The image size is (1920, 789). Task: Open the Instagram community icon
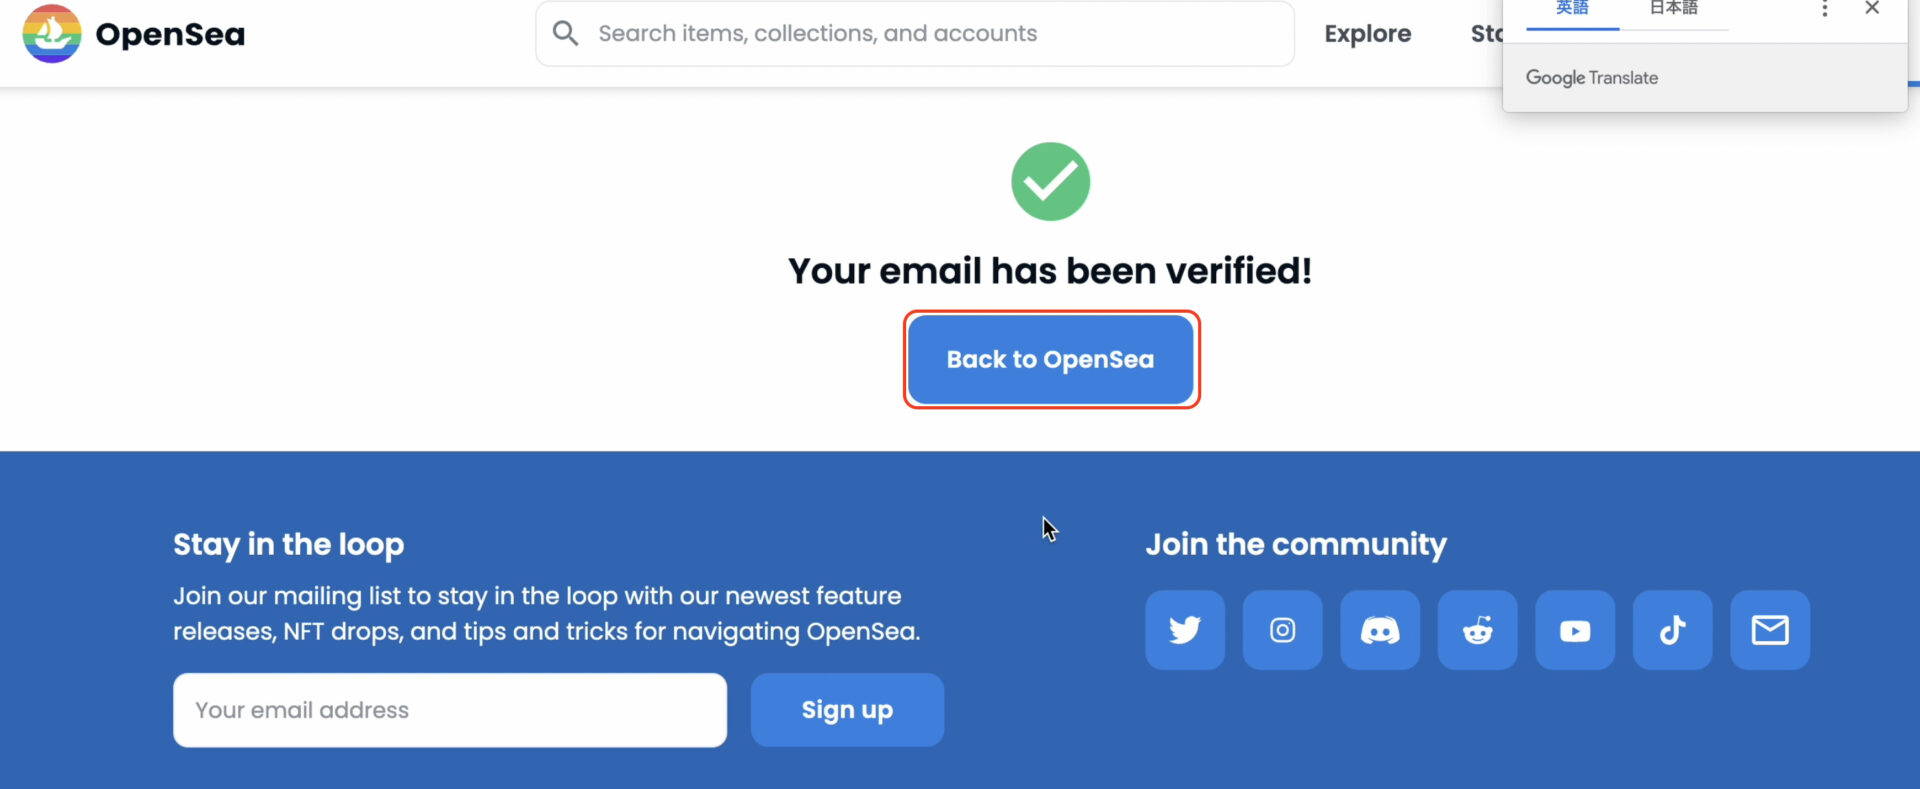tap(1283, 630)
